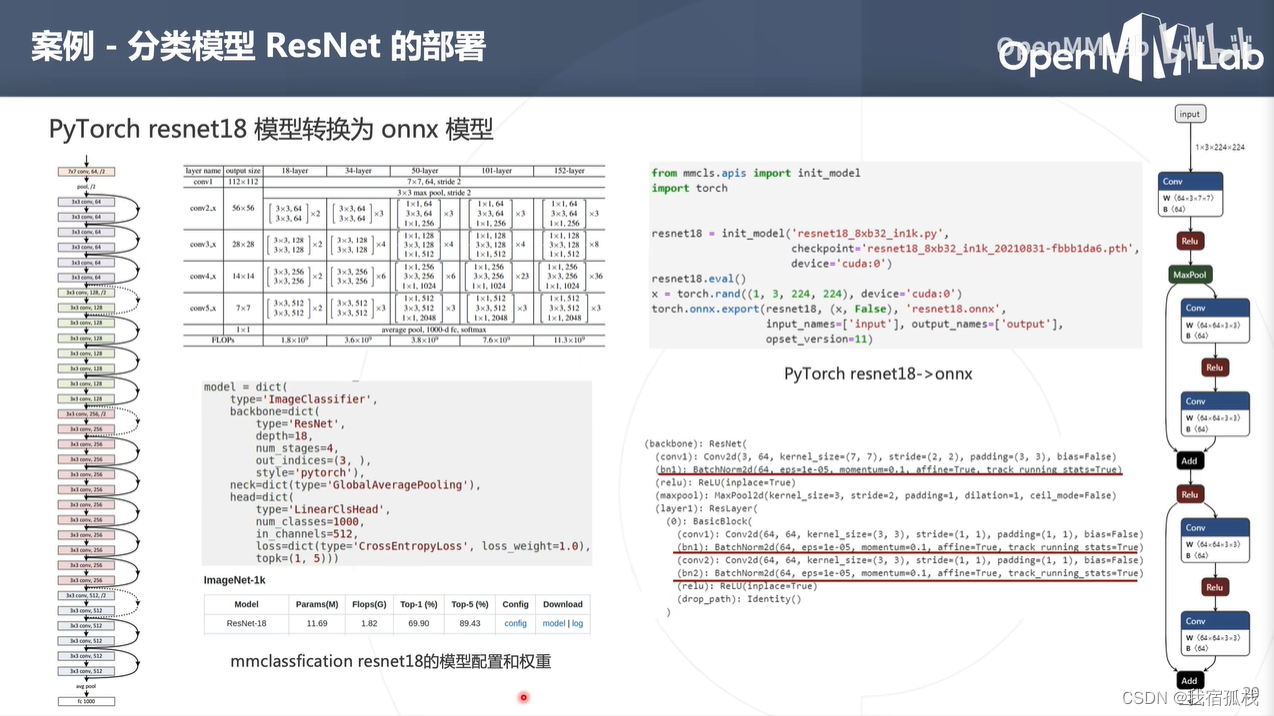The width and height of the screenshot is (1274, 716).
Task: Click the 'in_channels=512' config line
Action: [x=305, y=534]
